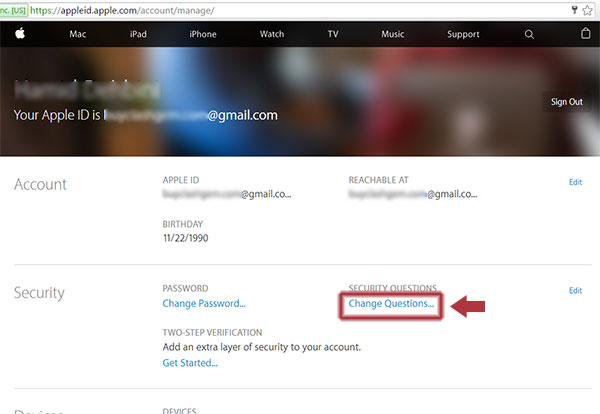Click Change Questions link

click(x=391, y=304)
